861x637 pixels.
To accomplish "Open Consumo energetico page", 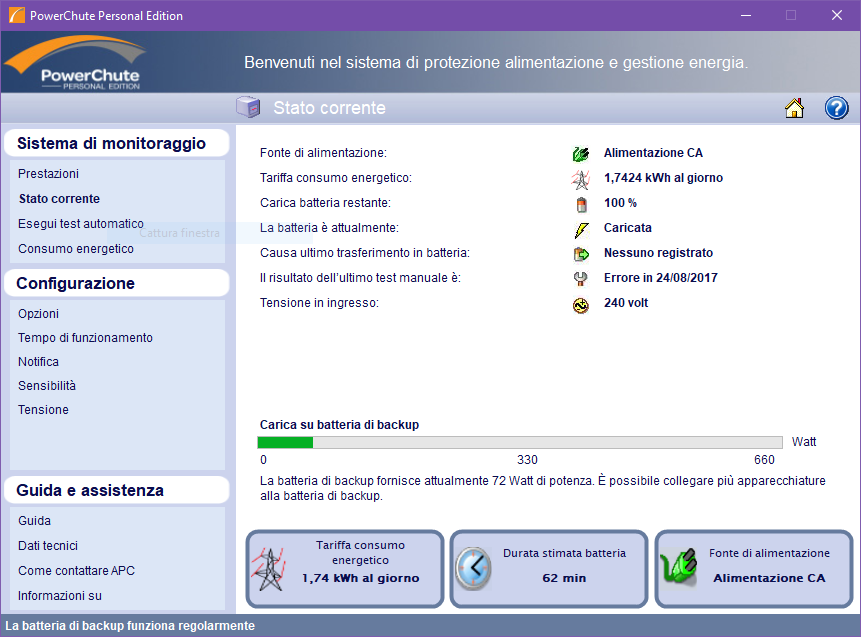I will coord(76,249).
